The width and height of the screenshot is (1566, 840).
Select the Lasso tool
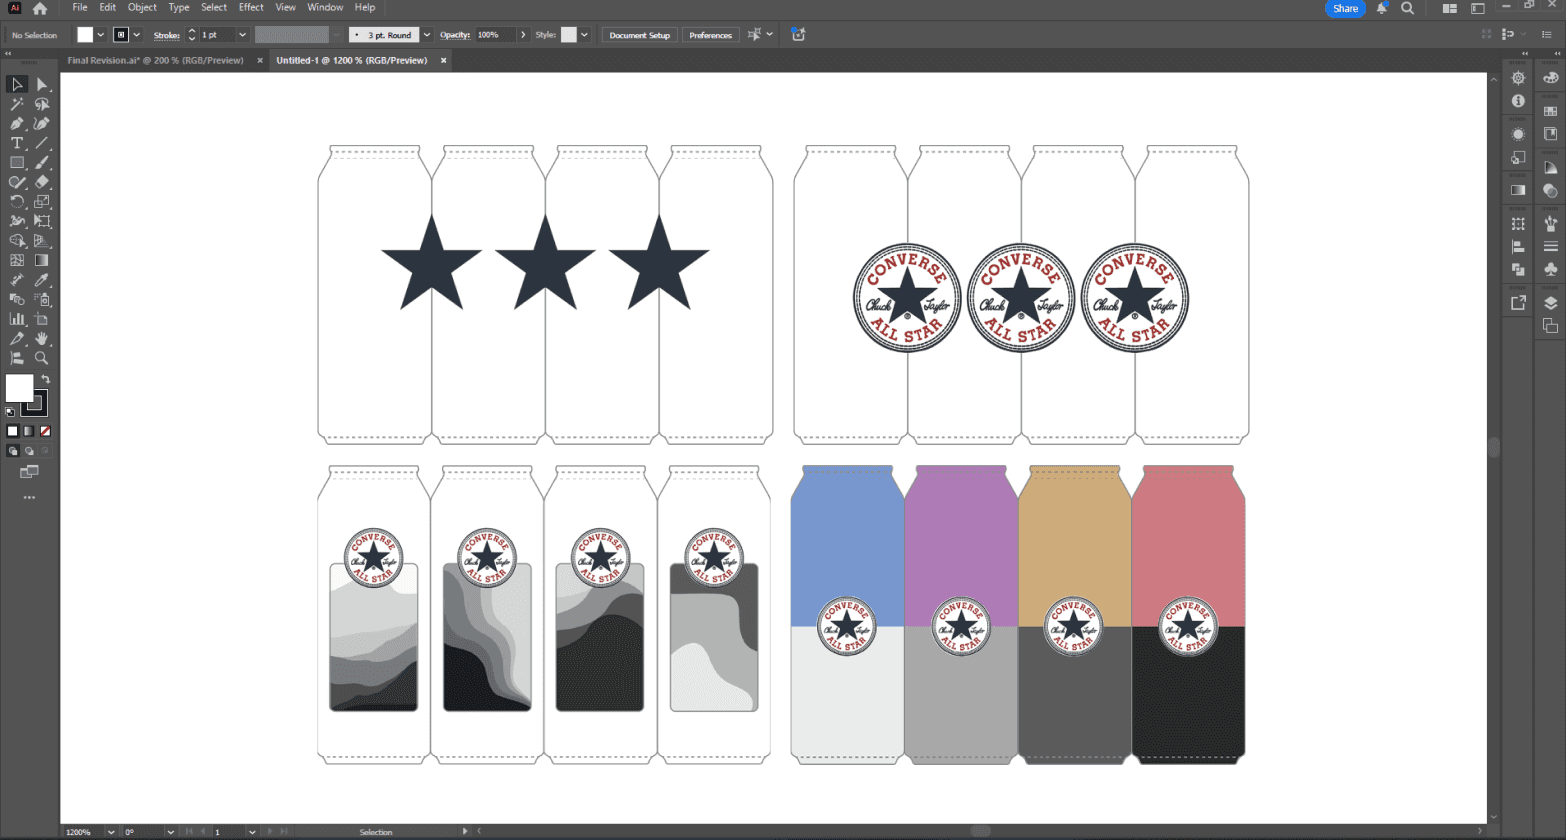click(42, 104)
